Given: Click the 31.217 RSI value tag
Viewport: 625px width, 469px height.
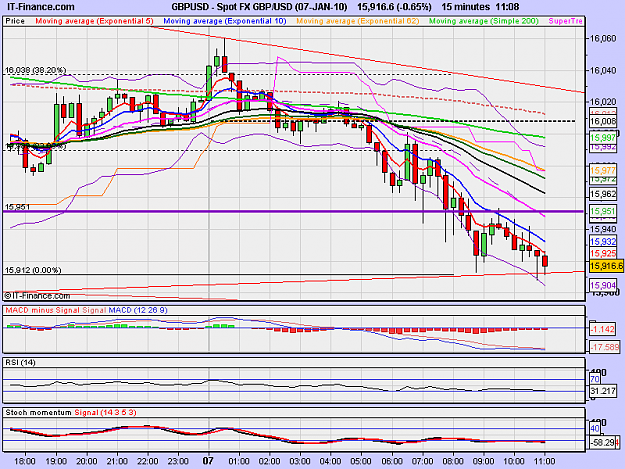Looking at the screenshot, I should 603,391.
